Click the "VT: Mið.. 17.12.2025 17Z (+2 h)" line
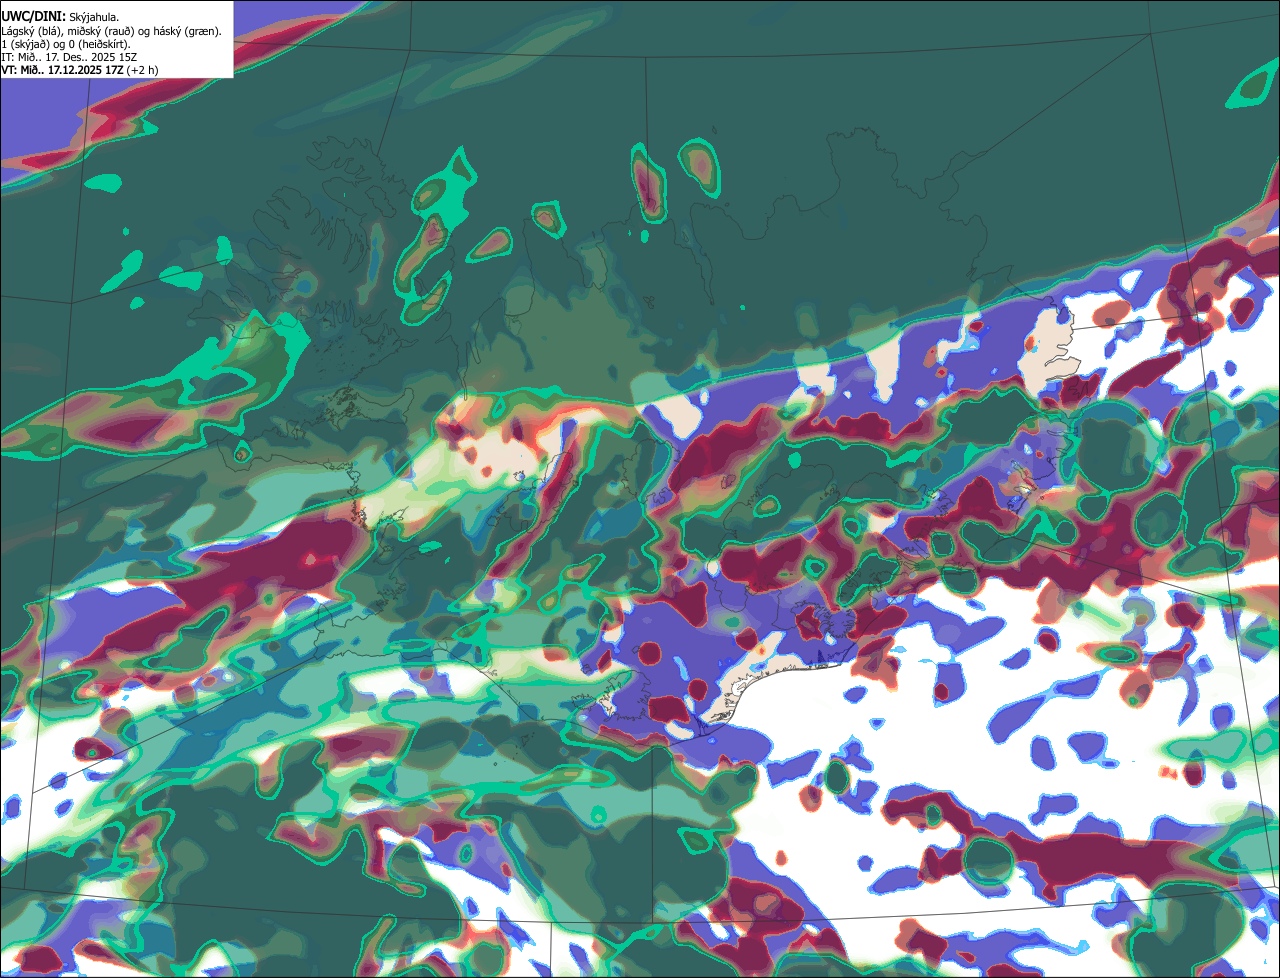The image size is (1280, 978). click(x=79, y=70)
